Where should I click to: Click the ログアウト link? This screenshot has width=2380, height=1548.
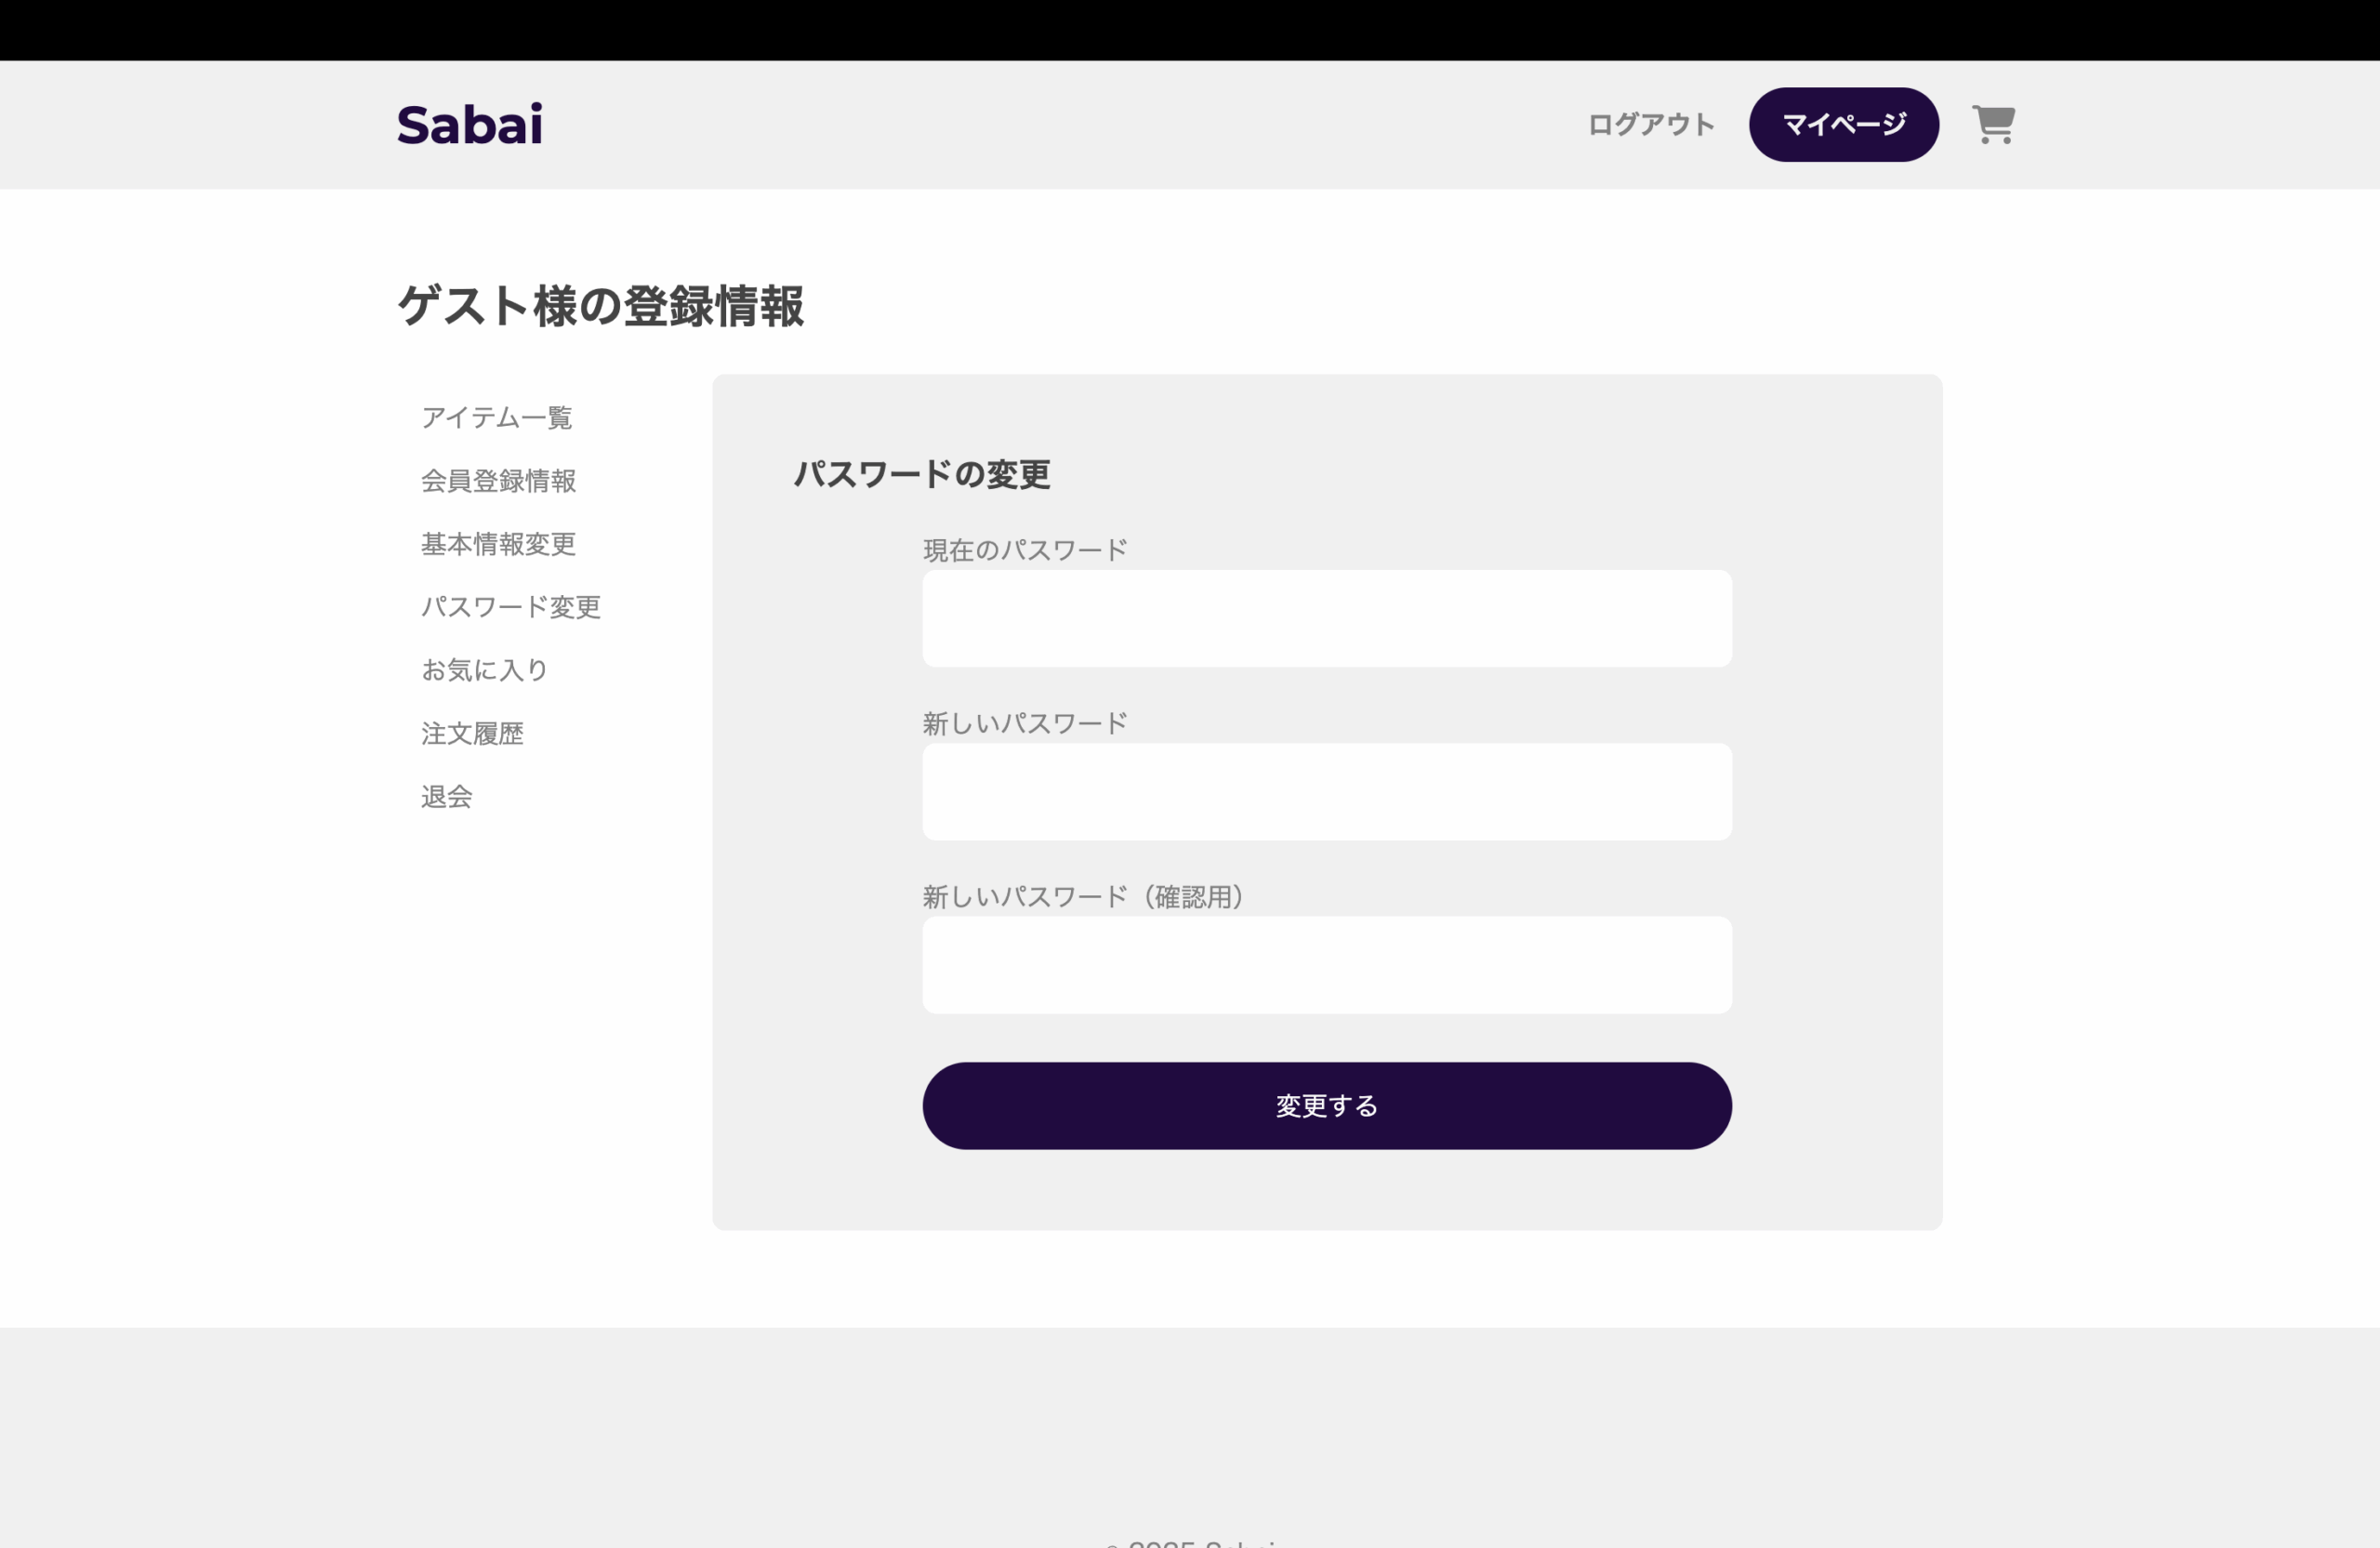click(x=1651, y=125)
